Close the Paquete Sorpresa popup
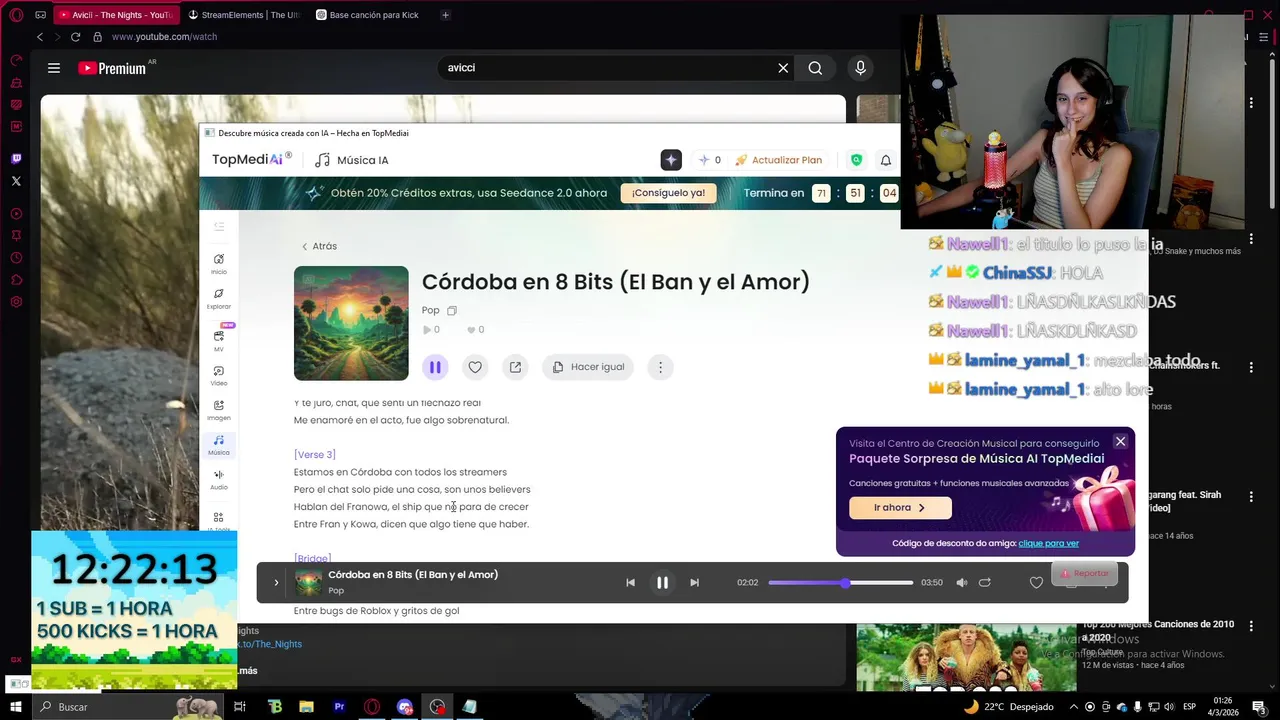The width and height of the screenshot is (1280, 720). (x=1120, y=441)
